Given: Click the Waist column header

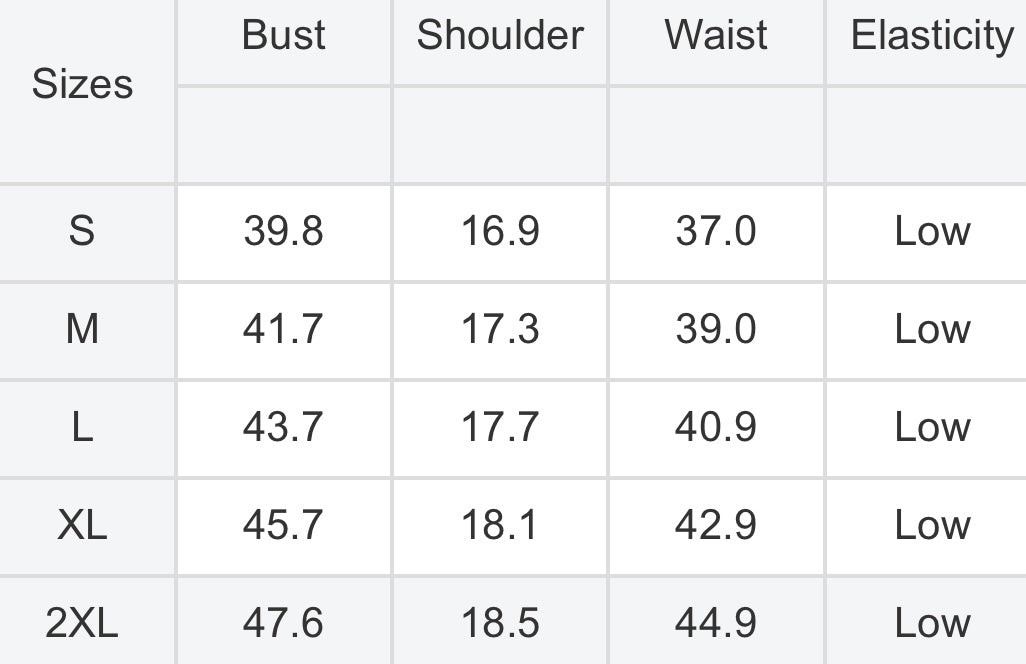Looking at the screenshot, I should coord(716,35).
